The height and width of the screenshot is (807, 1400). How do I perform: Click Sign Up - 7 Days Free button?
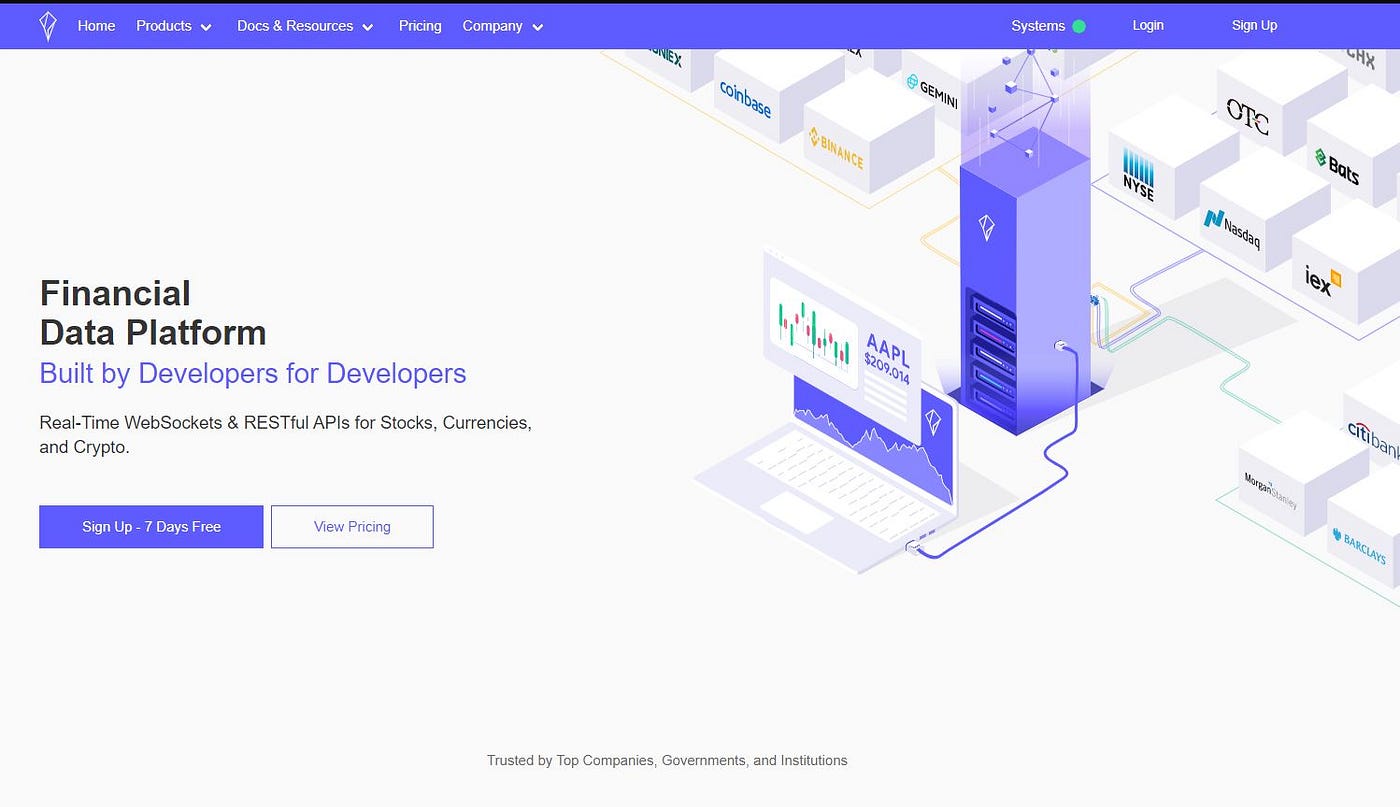pos(151,526)
